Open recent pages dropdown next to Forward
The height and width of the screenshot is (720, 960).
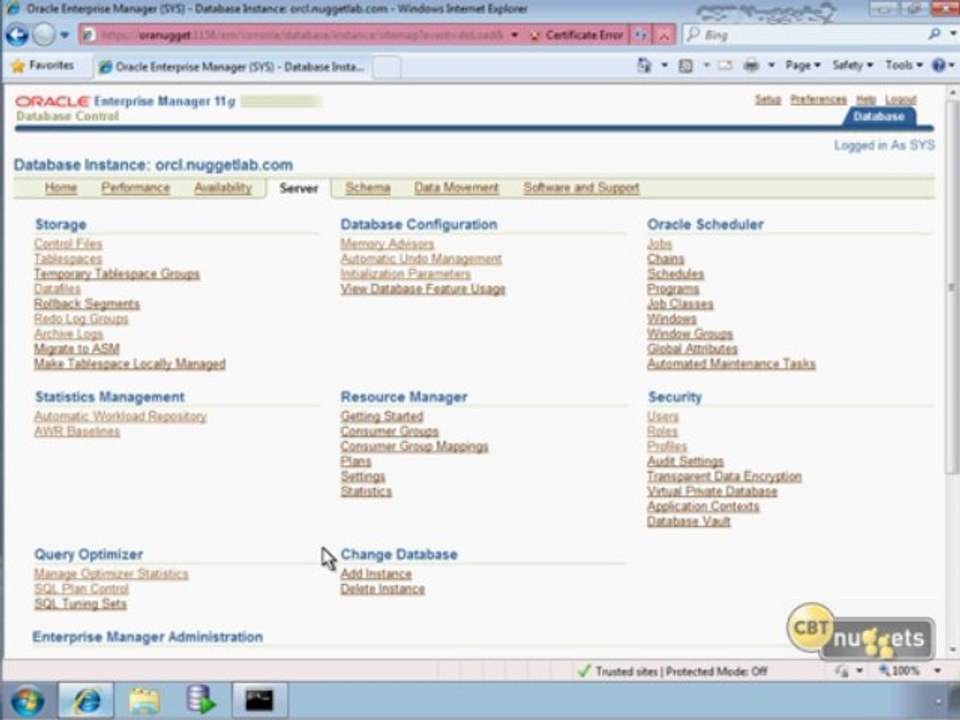64,35
